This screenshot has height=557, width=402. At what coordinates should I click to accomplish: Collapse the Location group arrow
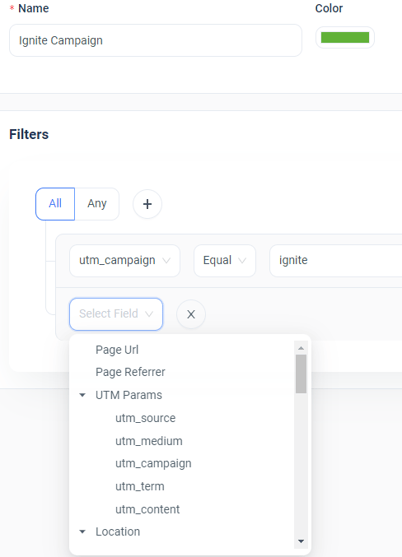click(82, 531)
